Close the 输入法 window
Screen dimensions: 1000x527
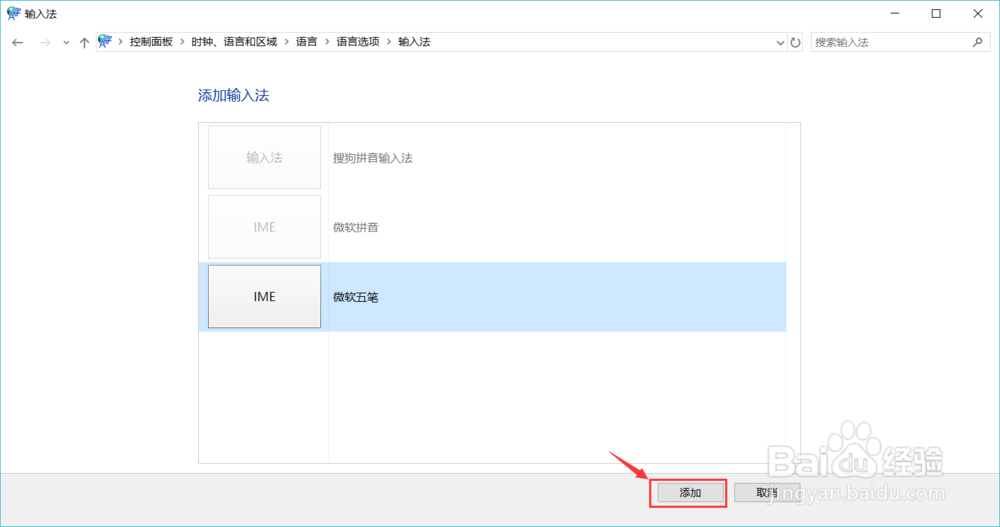point(978,13)
